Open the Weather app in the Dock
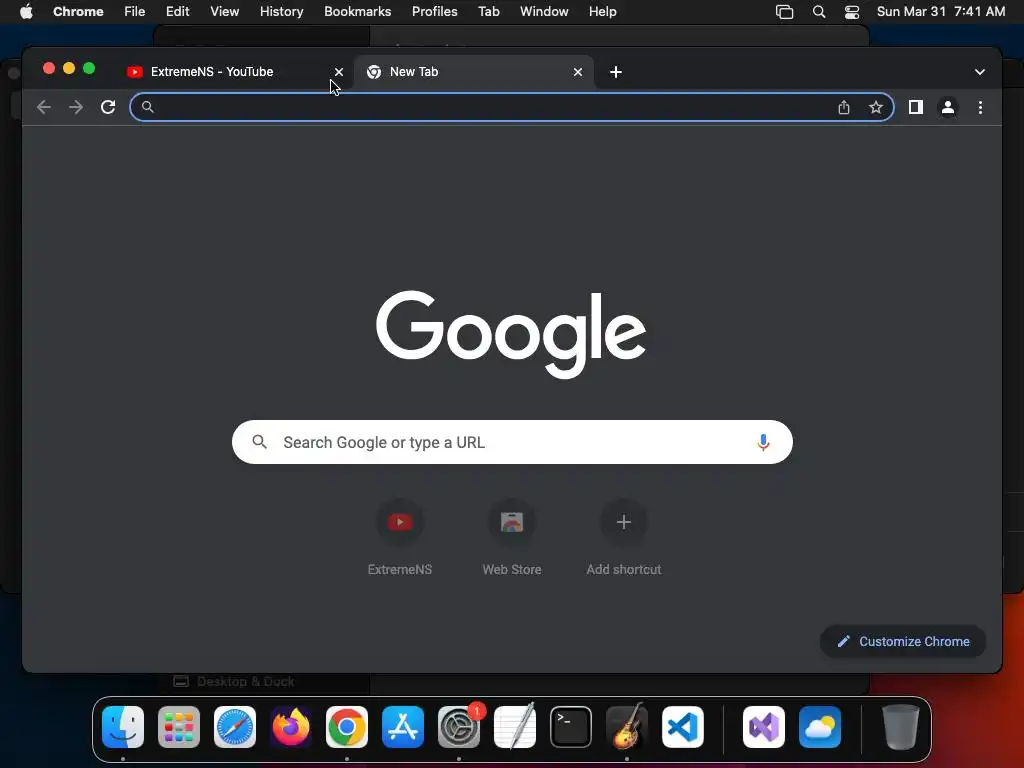Image resolution: width=1024 pixels, height=768 pixels. [x=820, y=727]
